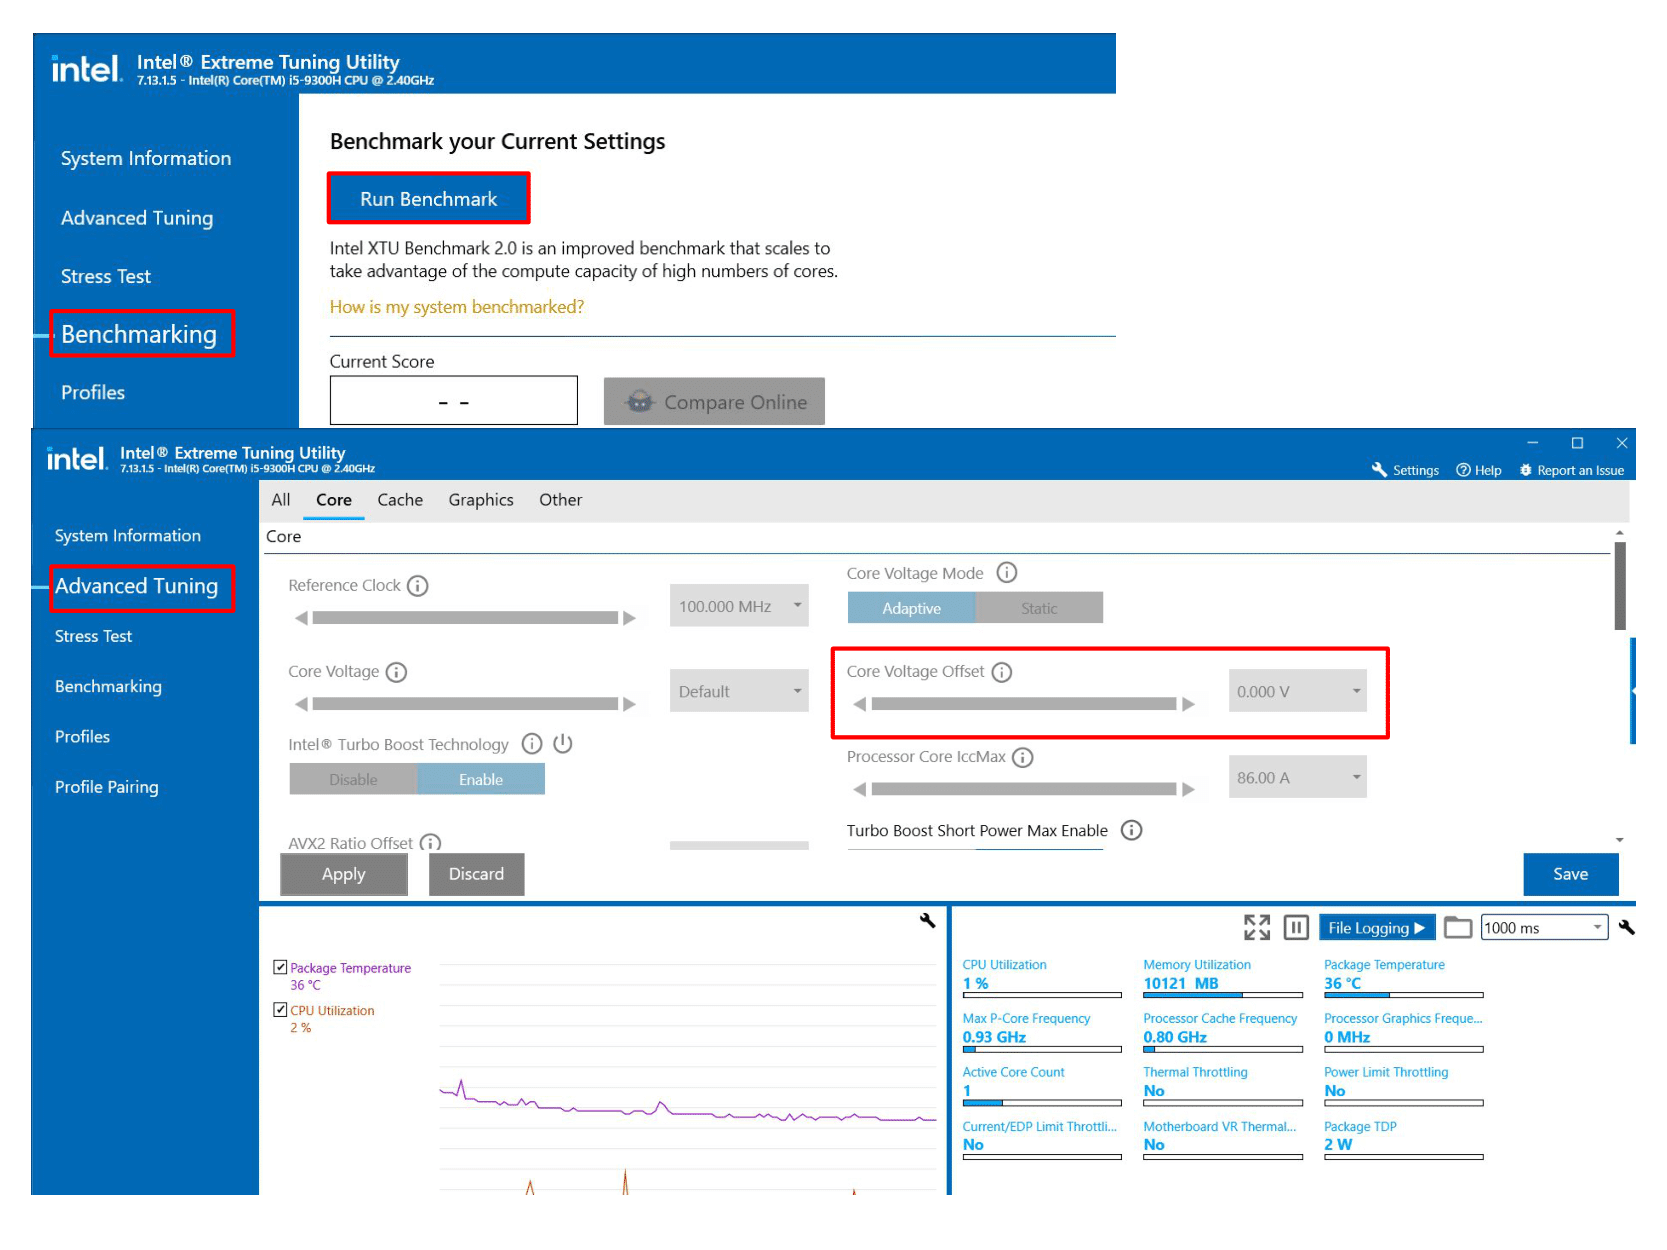Viewport: 1667px width, 1250px height.
Task: Open Settings in the title bar
Action: (x=1405, y=470)
